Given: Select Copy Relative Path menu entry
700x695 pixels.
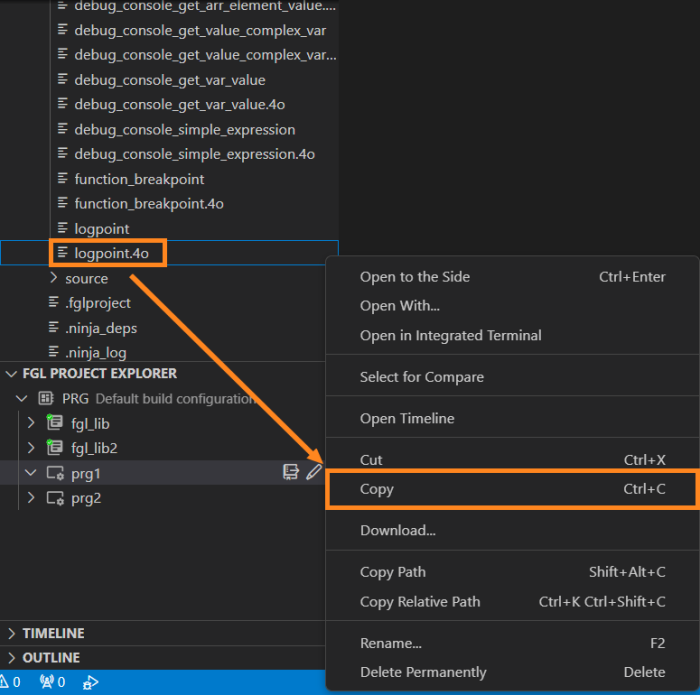Looking at the screenshot, I should pos(420,601).
